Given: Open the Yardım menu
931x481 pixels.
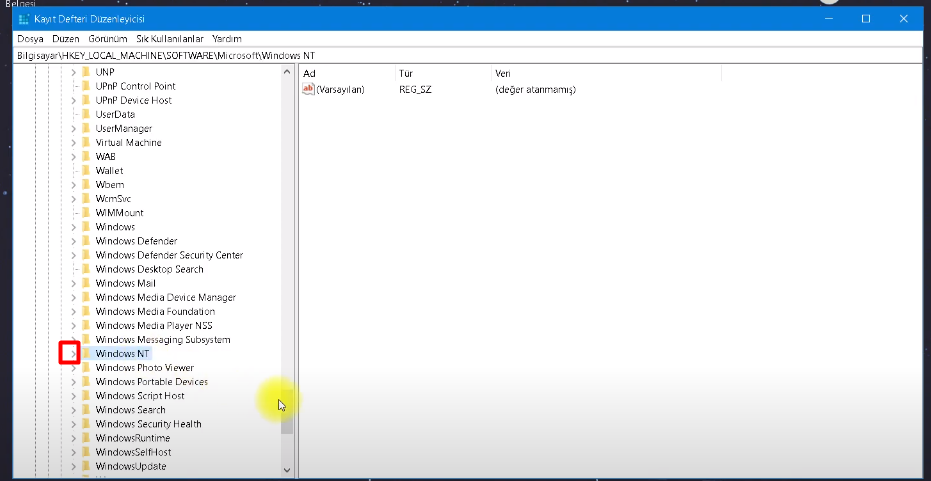Looking at the screenshot, I should (x=227, y=39).
